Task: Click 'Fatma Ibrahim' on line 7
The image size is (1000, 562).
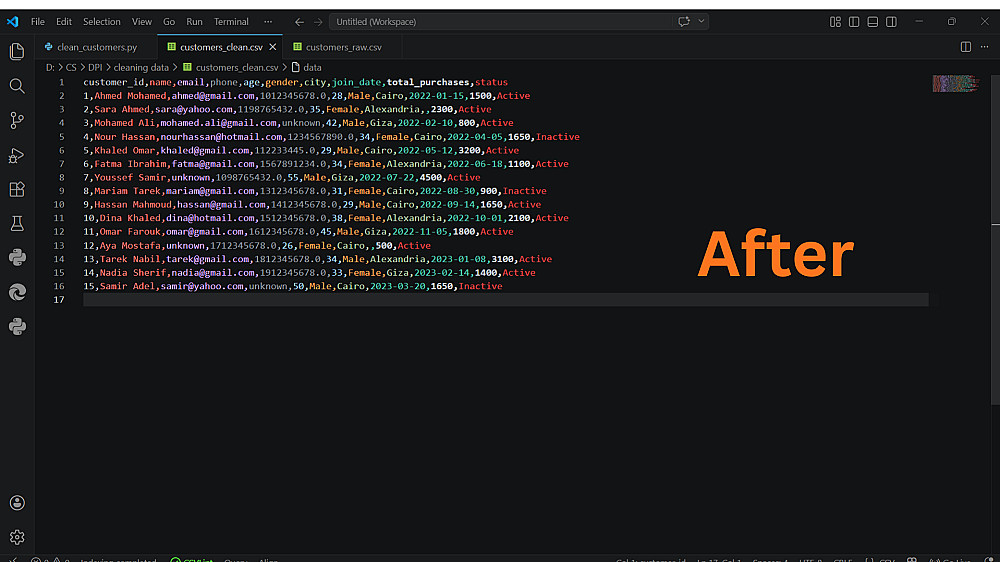Action: point(130,163)
